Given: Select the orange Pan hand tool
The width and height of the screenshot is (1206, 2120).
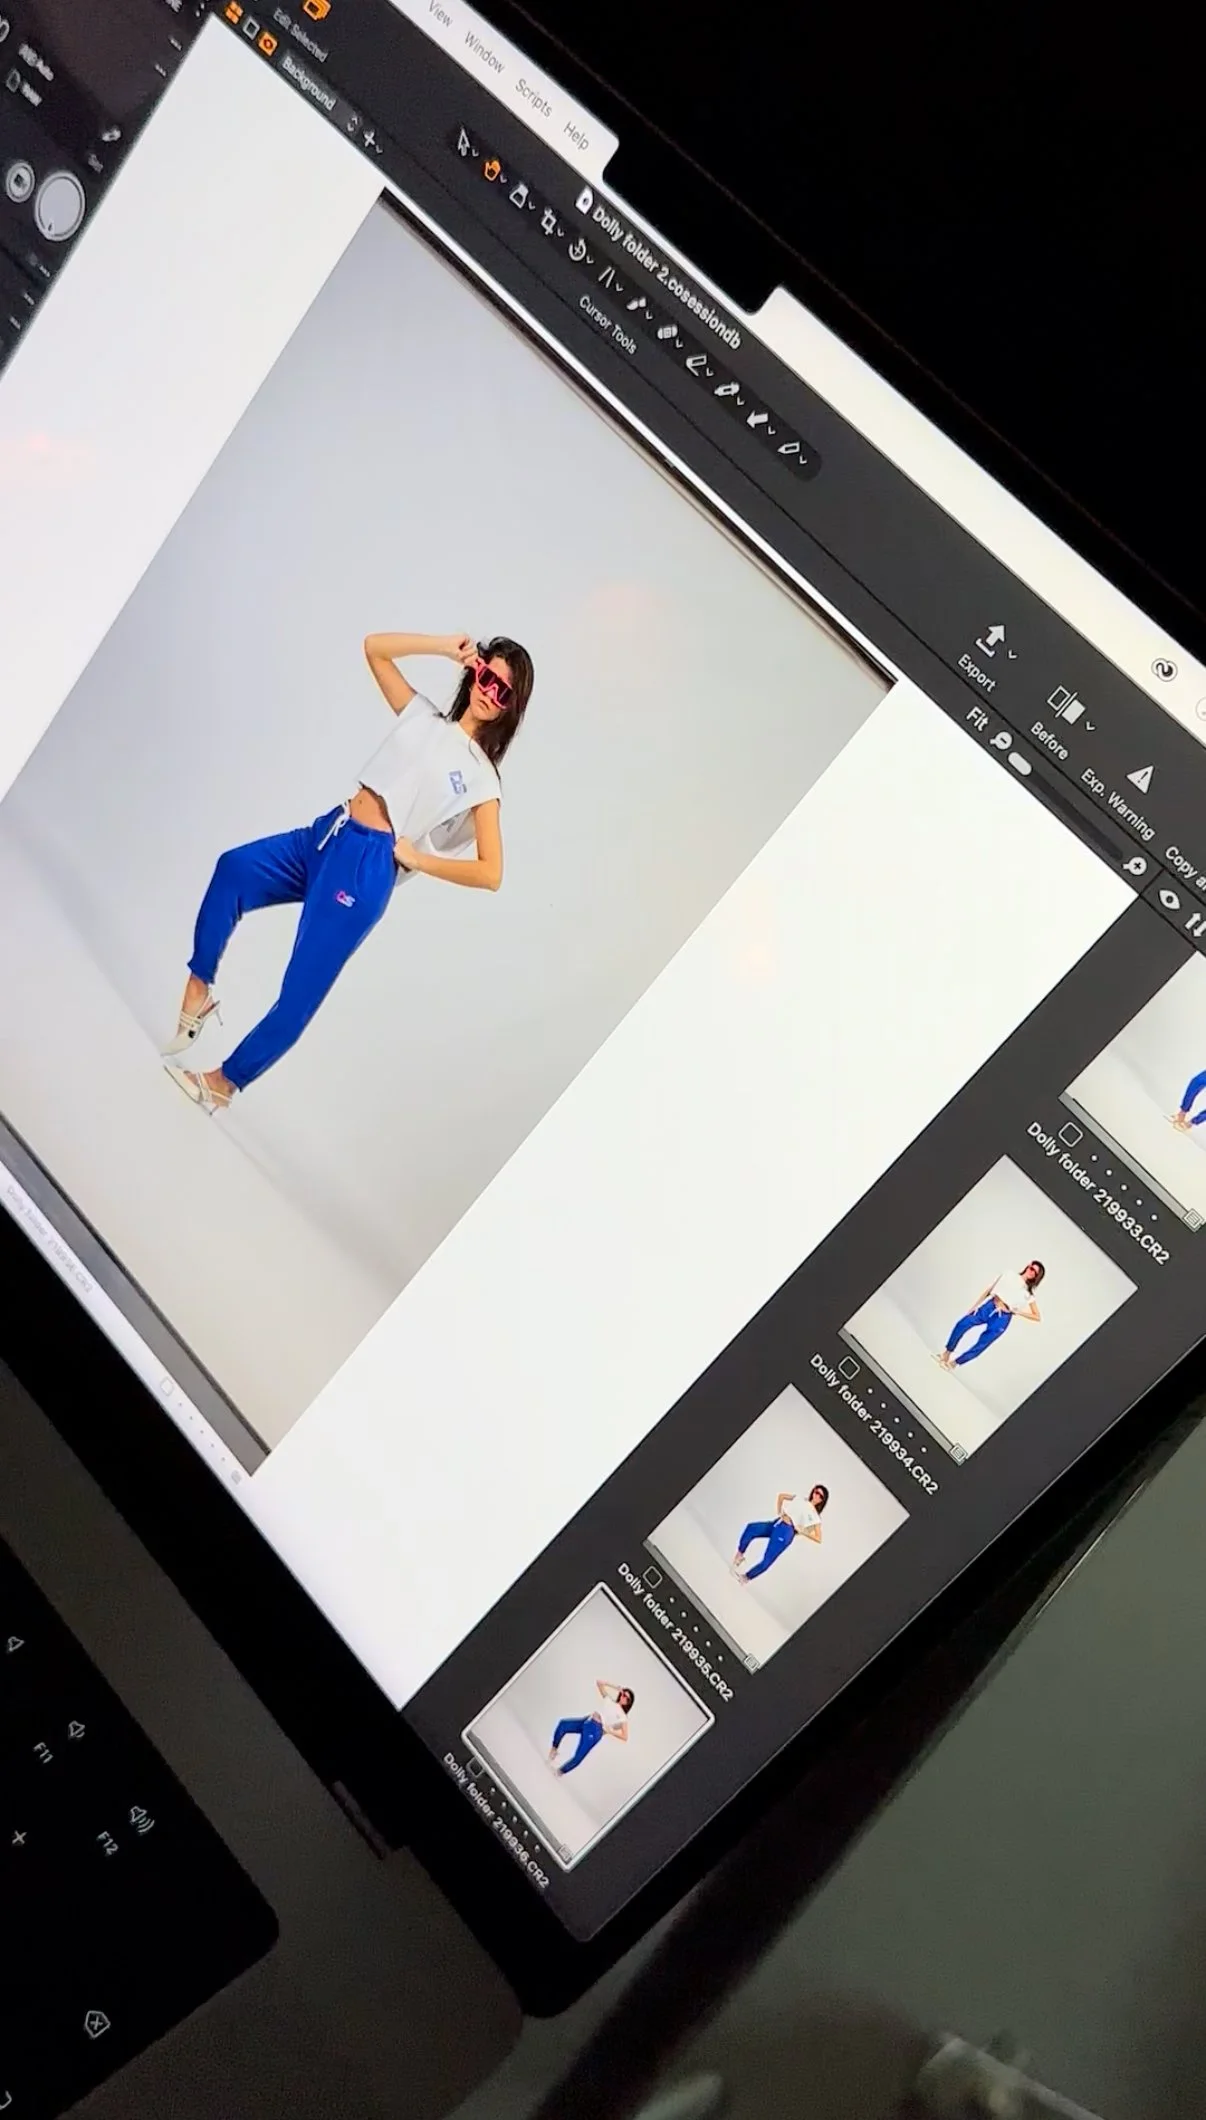Looking at the screenshot, I should click(x=492, y=167).
